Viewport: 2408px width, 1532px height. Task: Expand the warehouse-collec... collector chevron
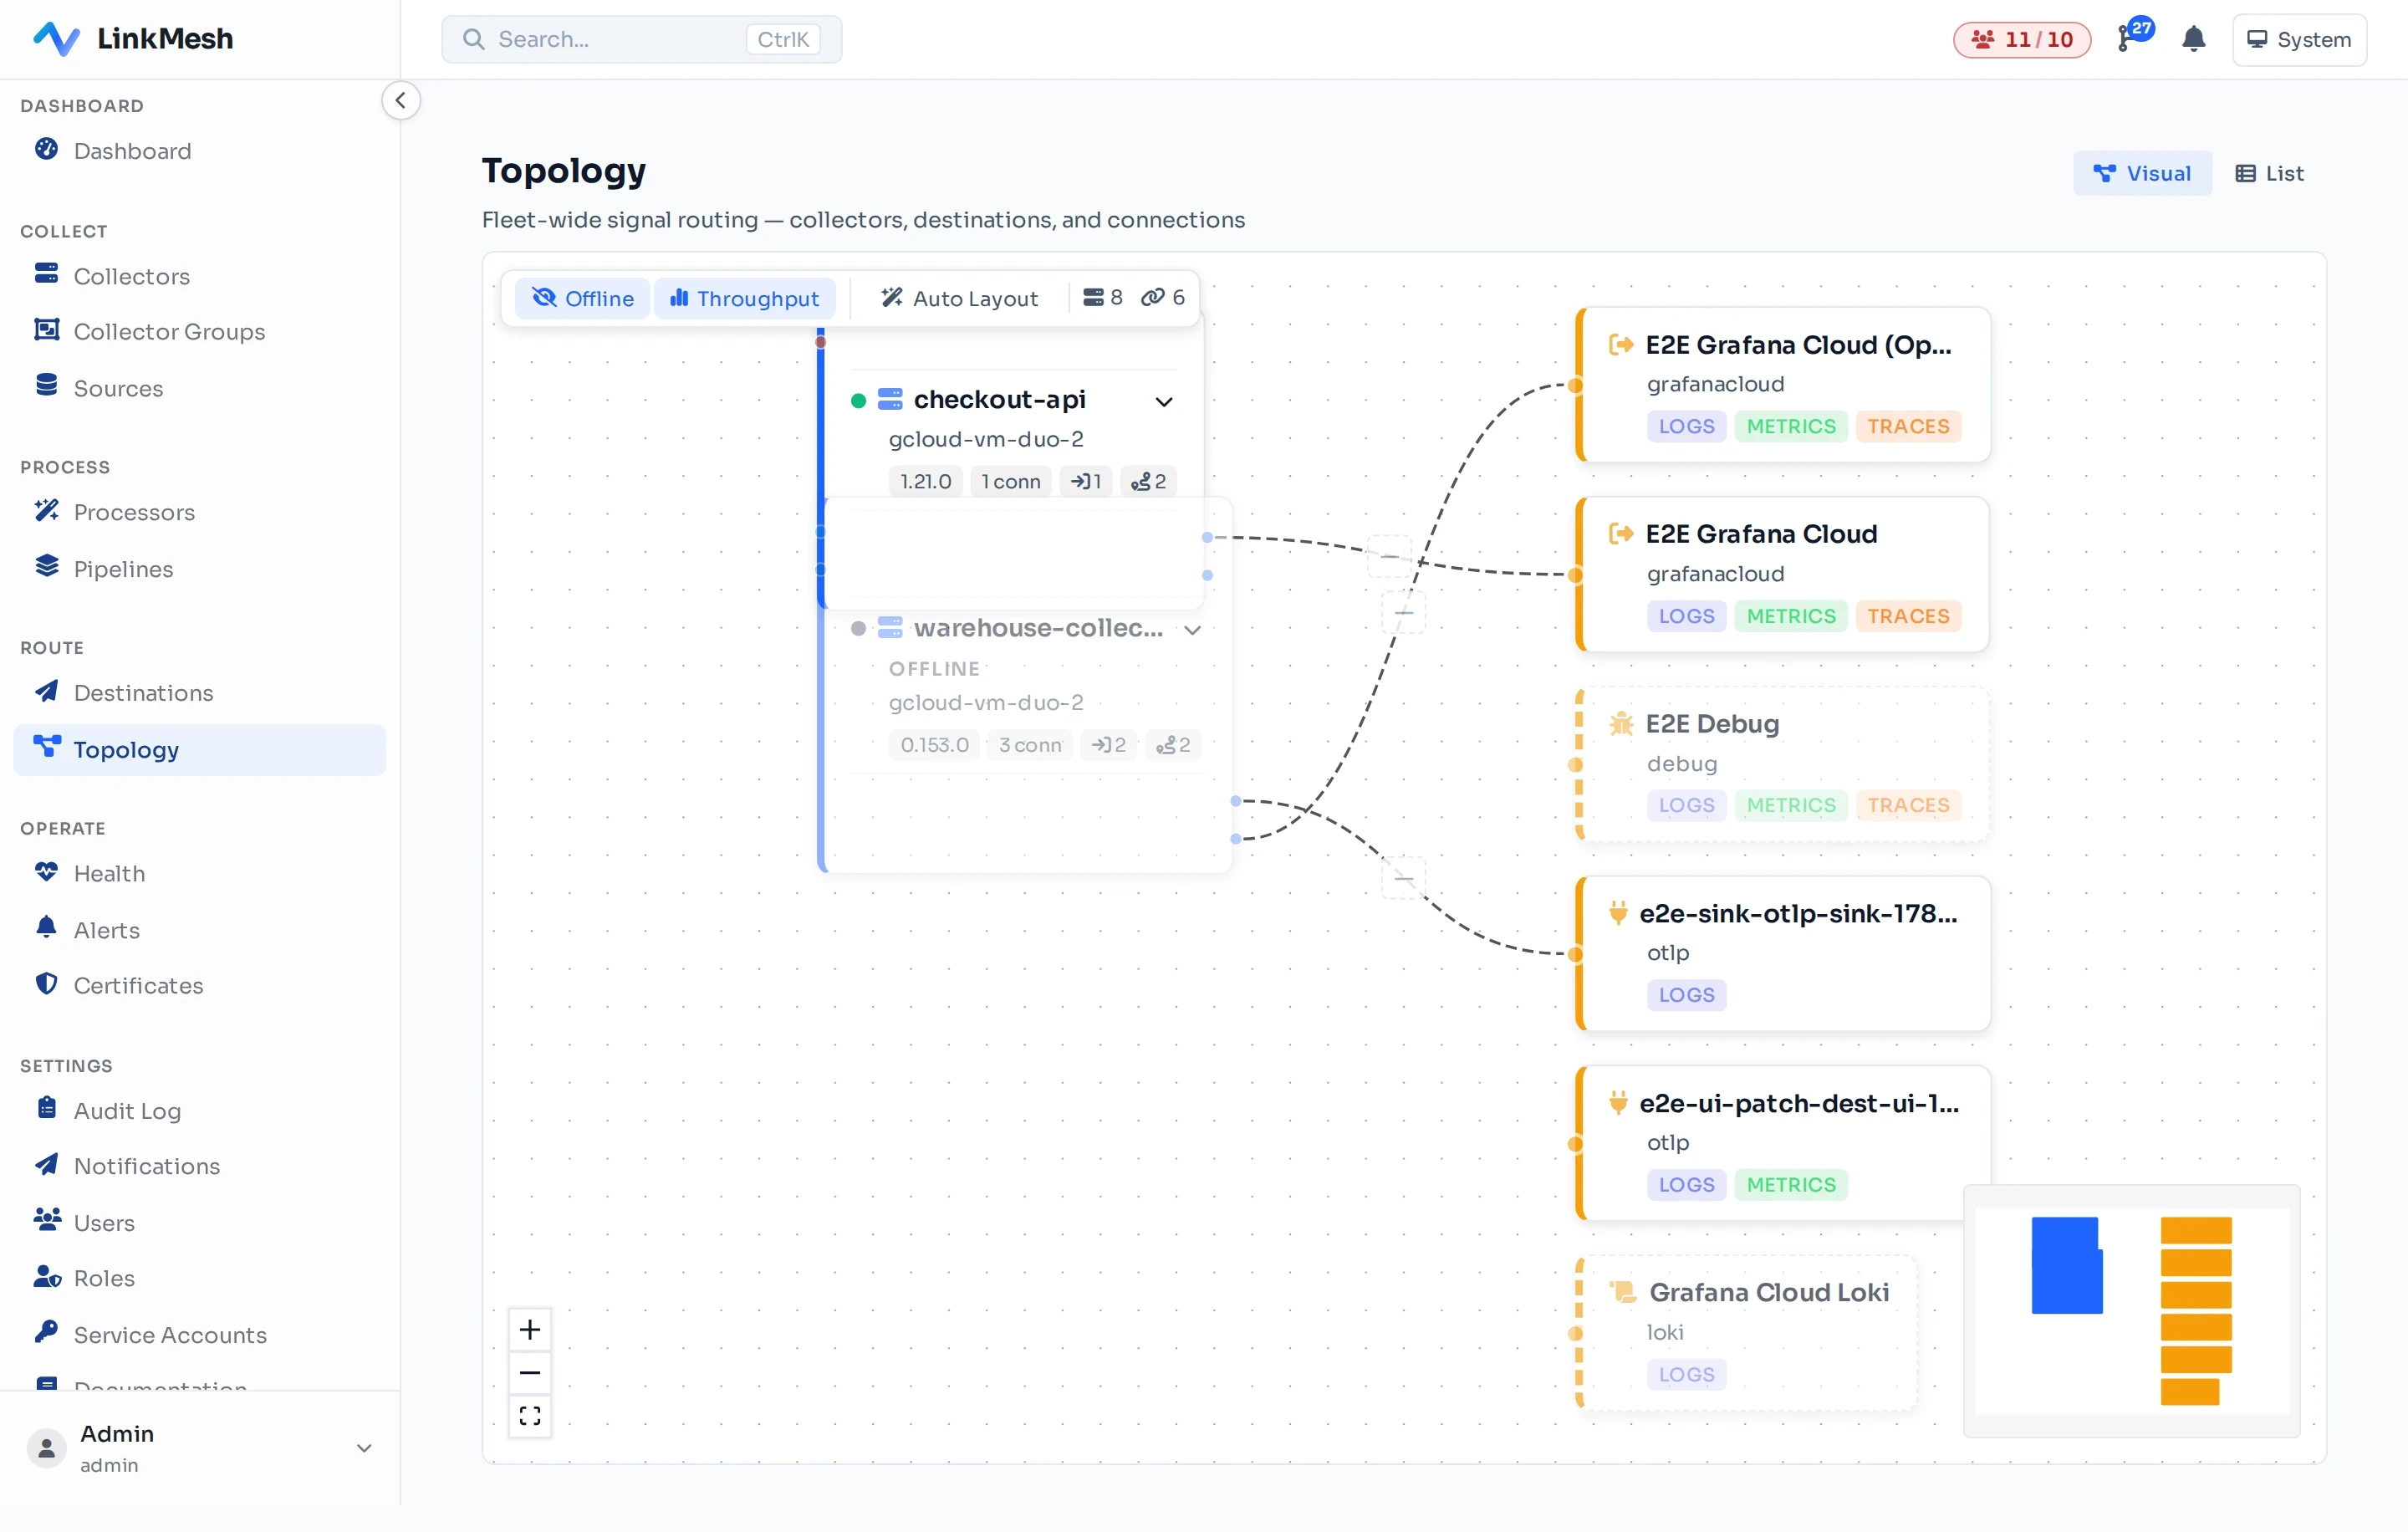click(1192, 630)
